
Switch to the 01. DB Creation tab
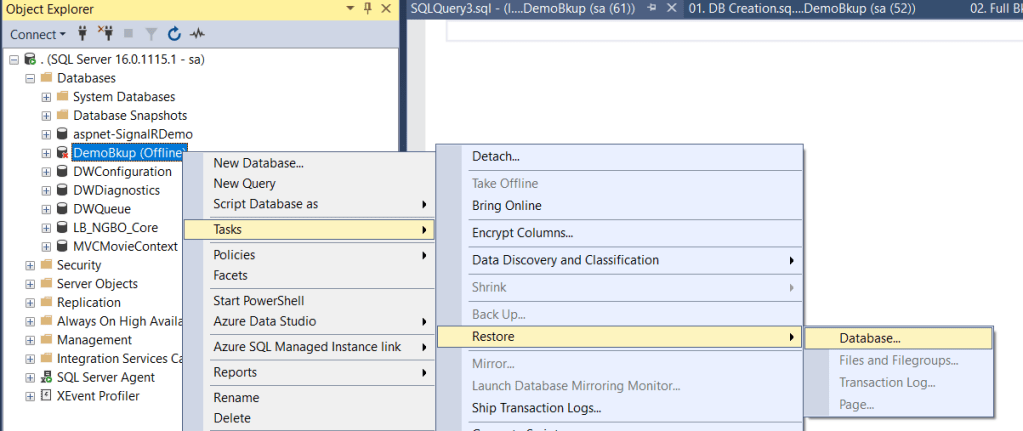(802, 9)
